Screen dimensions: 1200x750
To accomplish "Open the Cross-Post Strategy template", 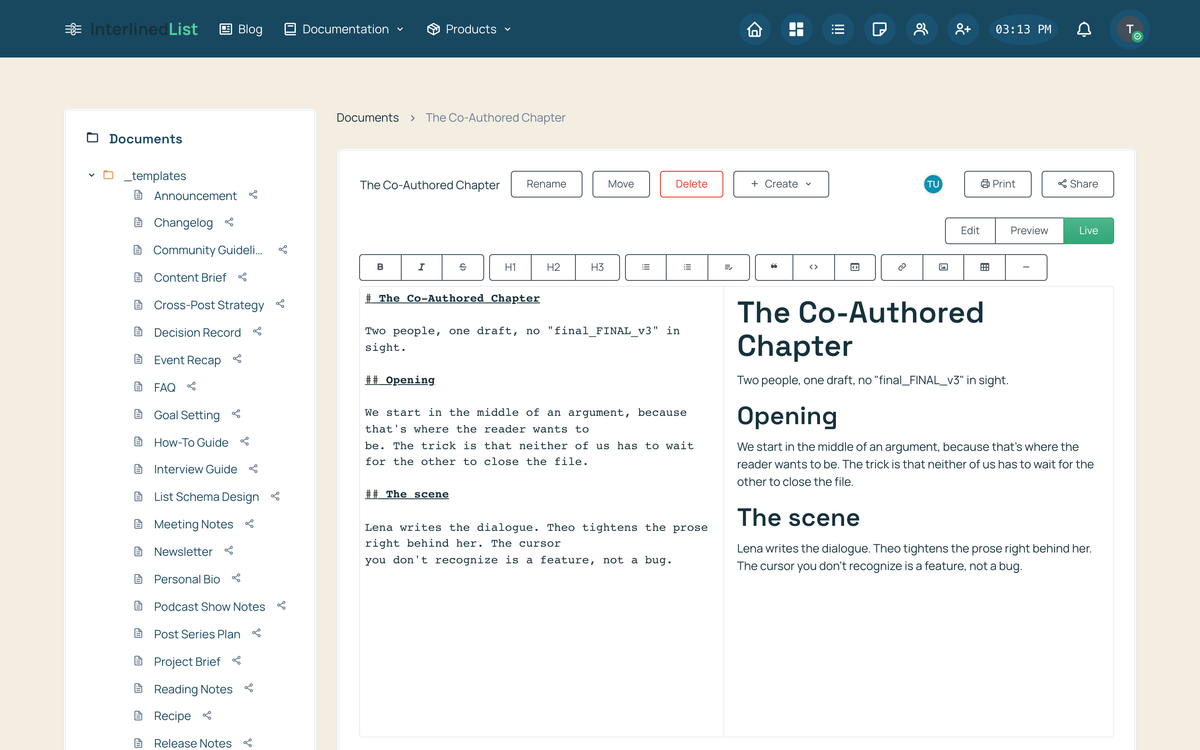I will [209, 305].
